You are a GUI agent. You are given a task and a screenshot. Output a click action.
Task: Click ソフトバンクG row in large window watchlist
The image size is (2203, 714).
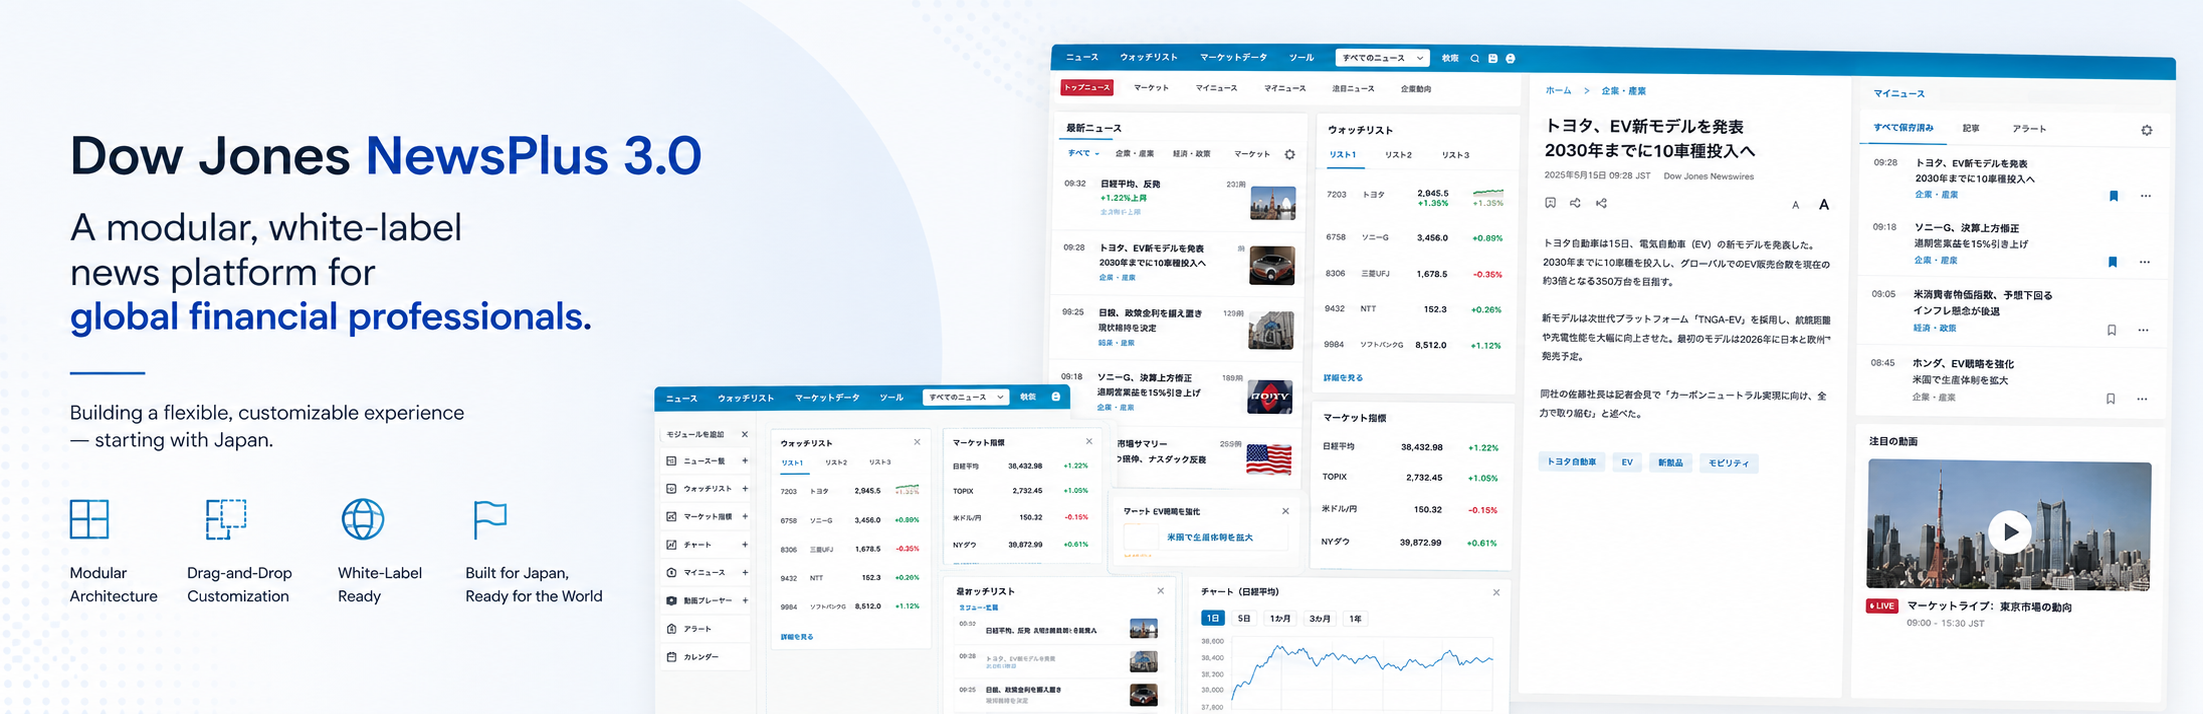point(1413,344)
